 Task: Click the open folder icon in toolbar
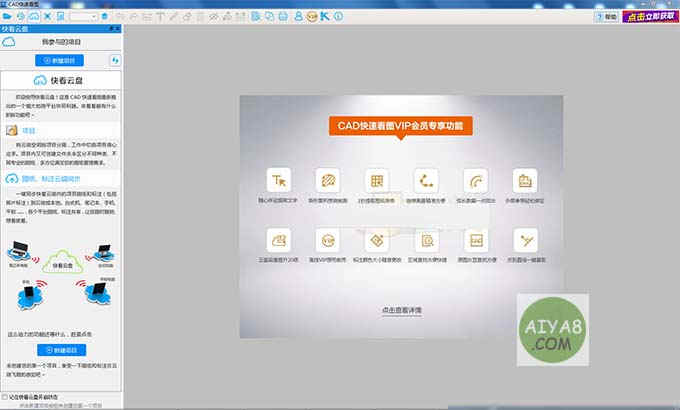tap(7, 16)
